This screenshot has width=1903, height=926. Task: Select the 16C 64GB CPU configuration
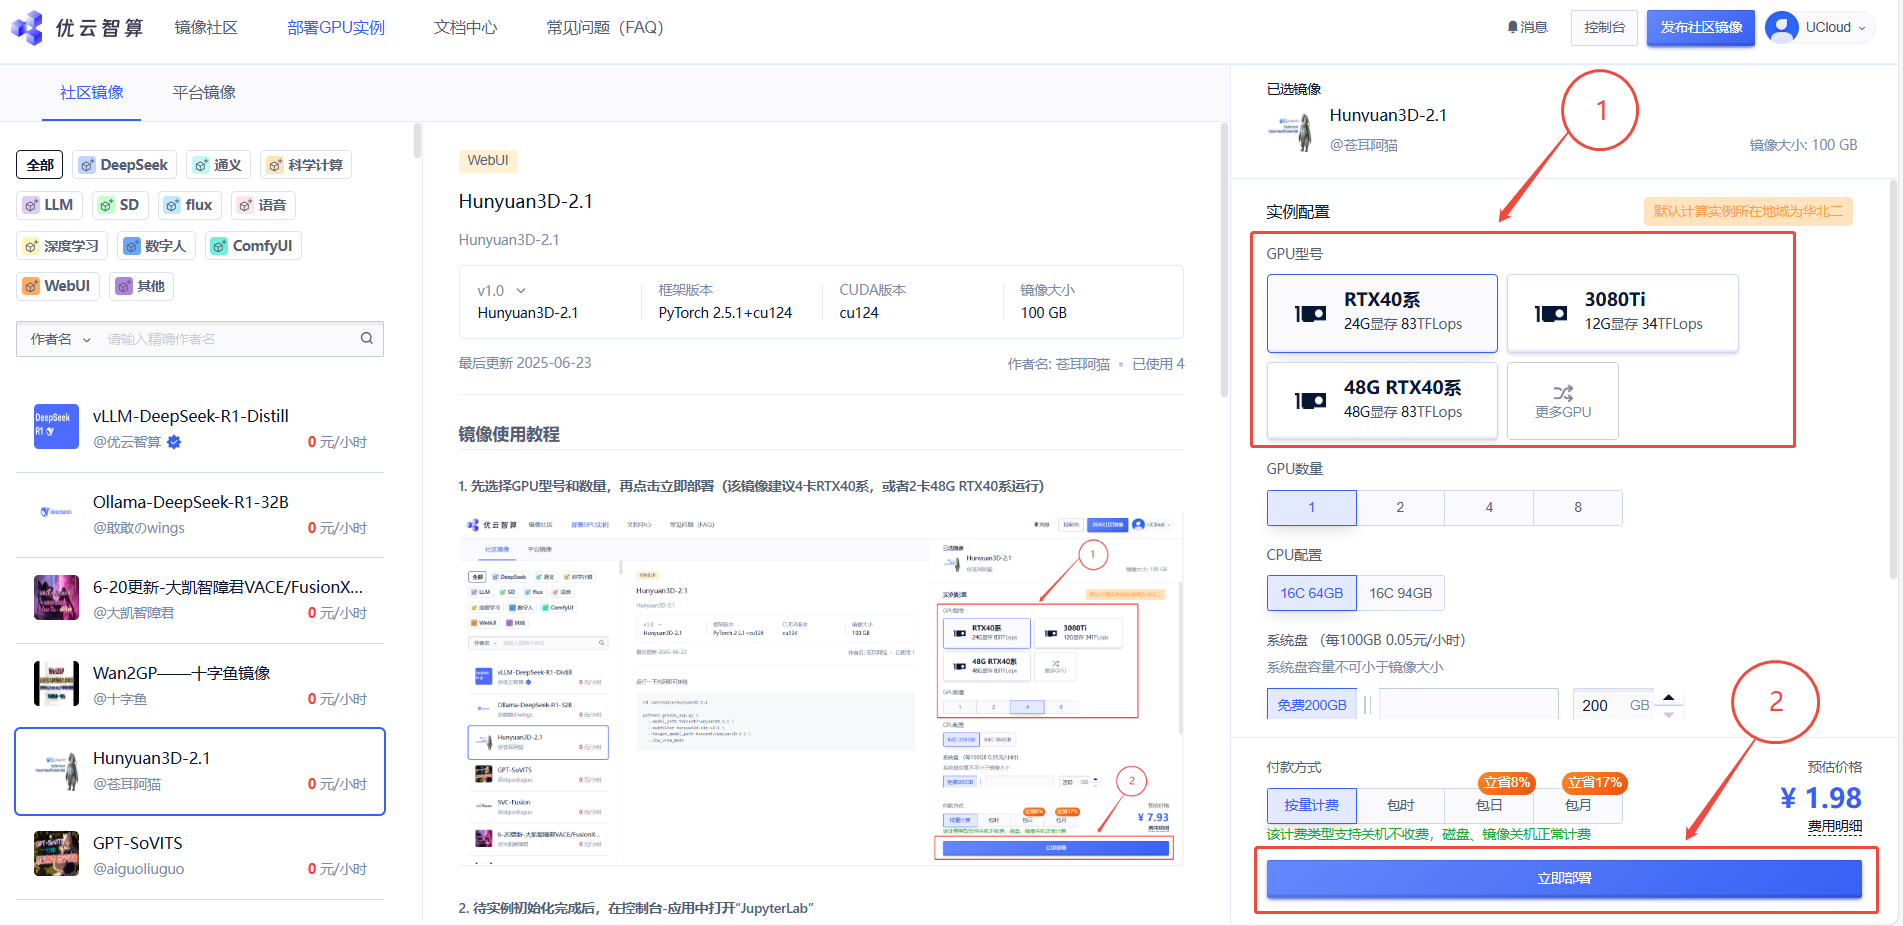[x=1312, y=593]
